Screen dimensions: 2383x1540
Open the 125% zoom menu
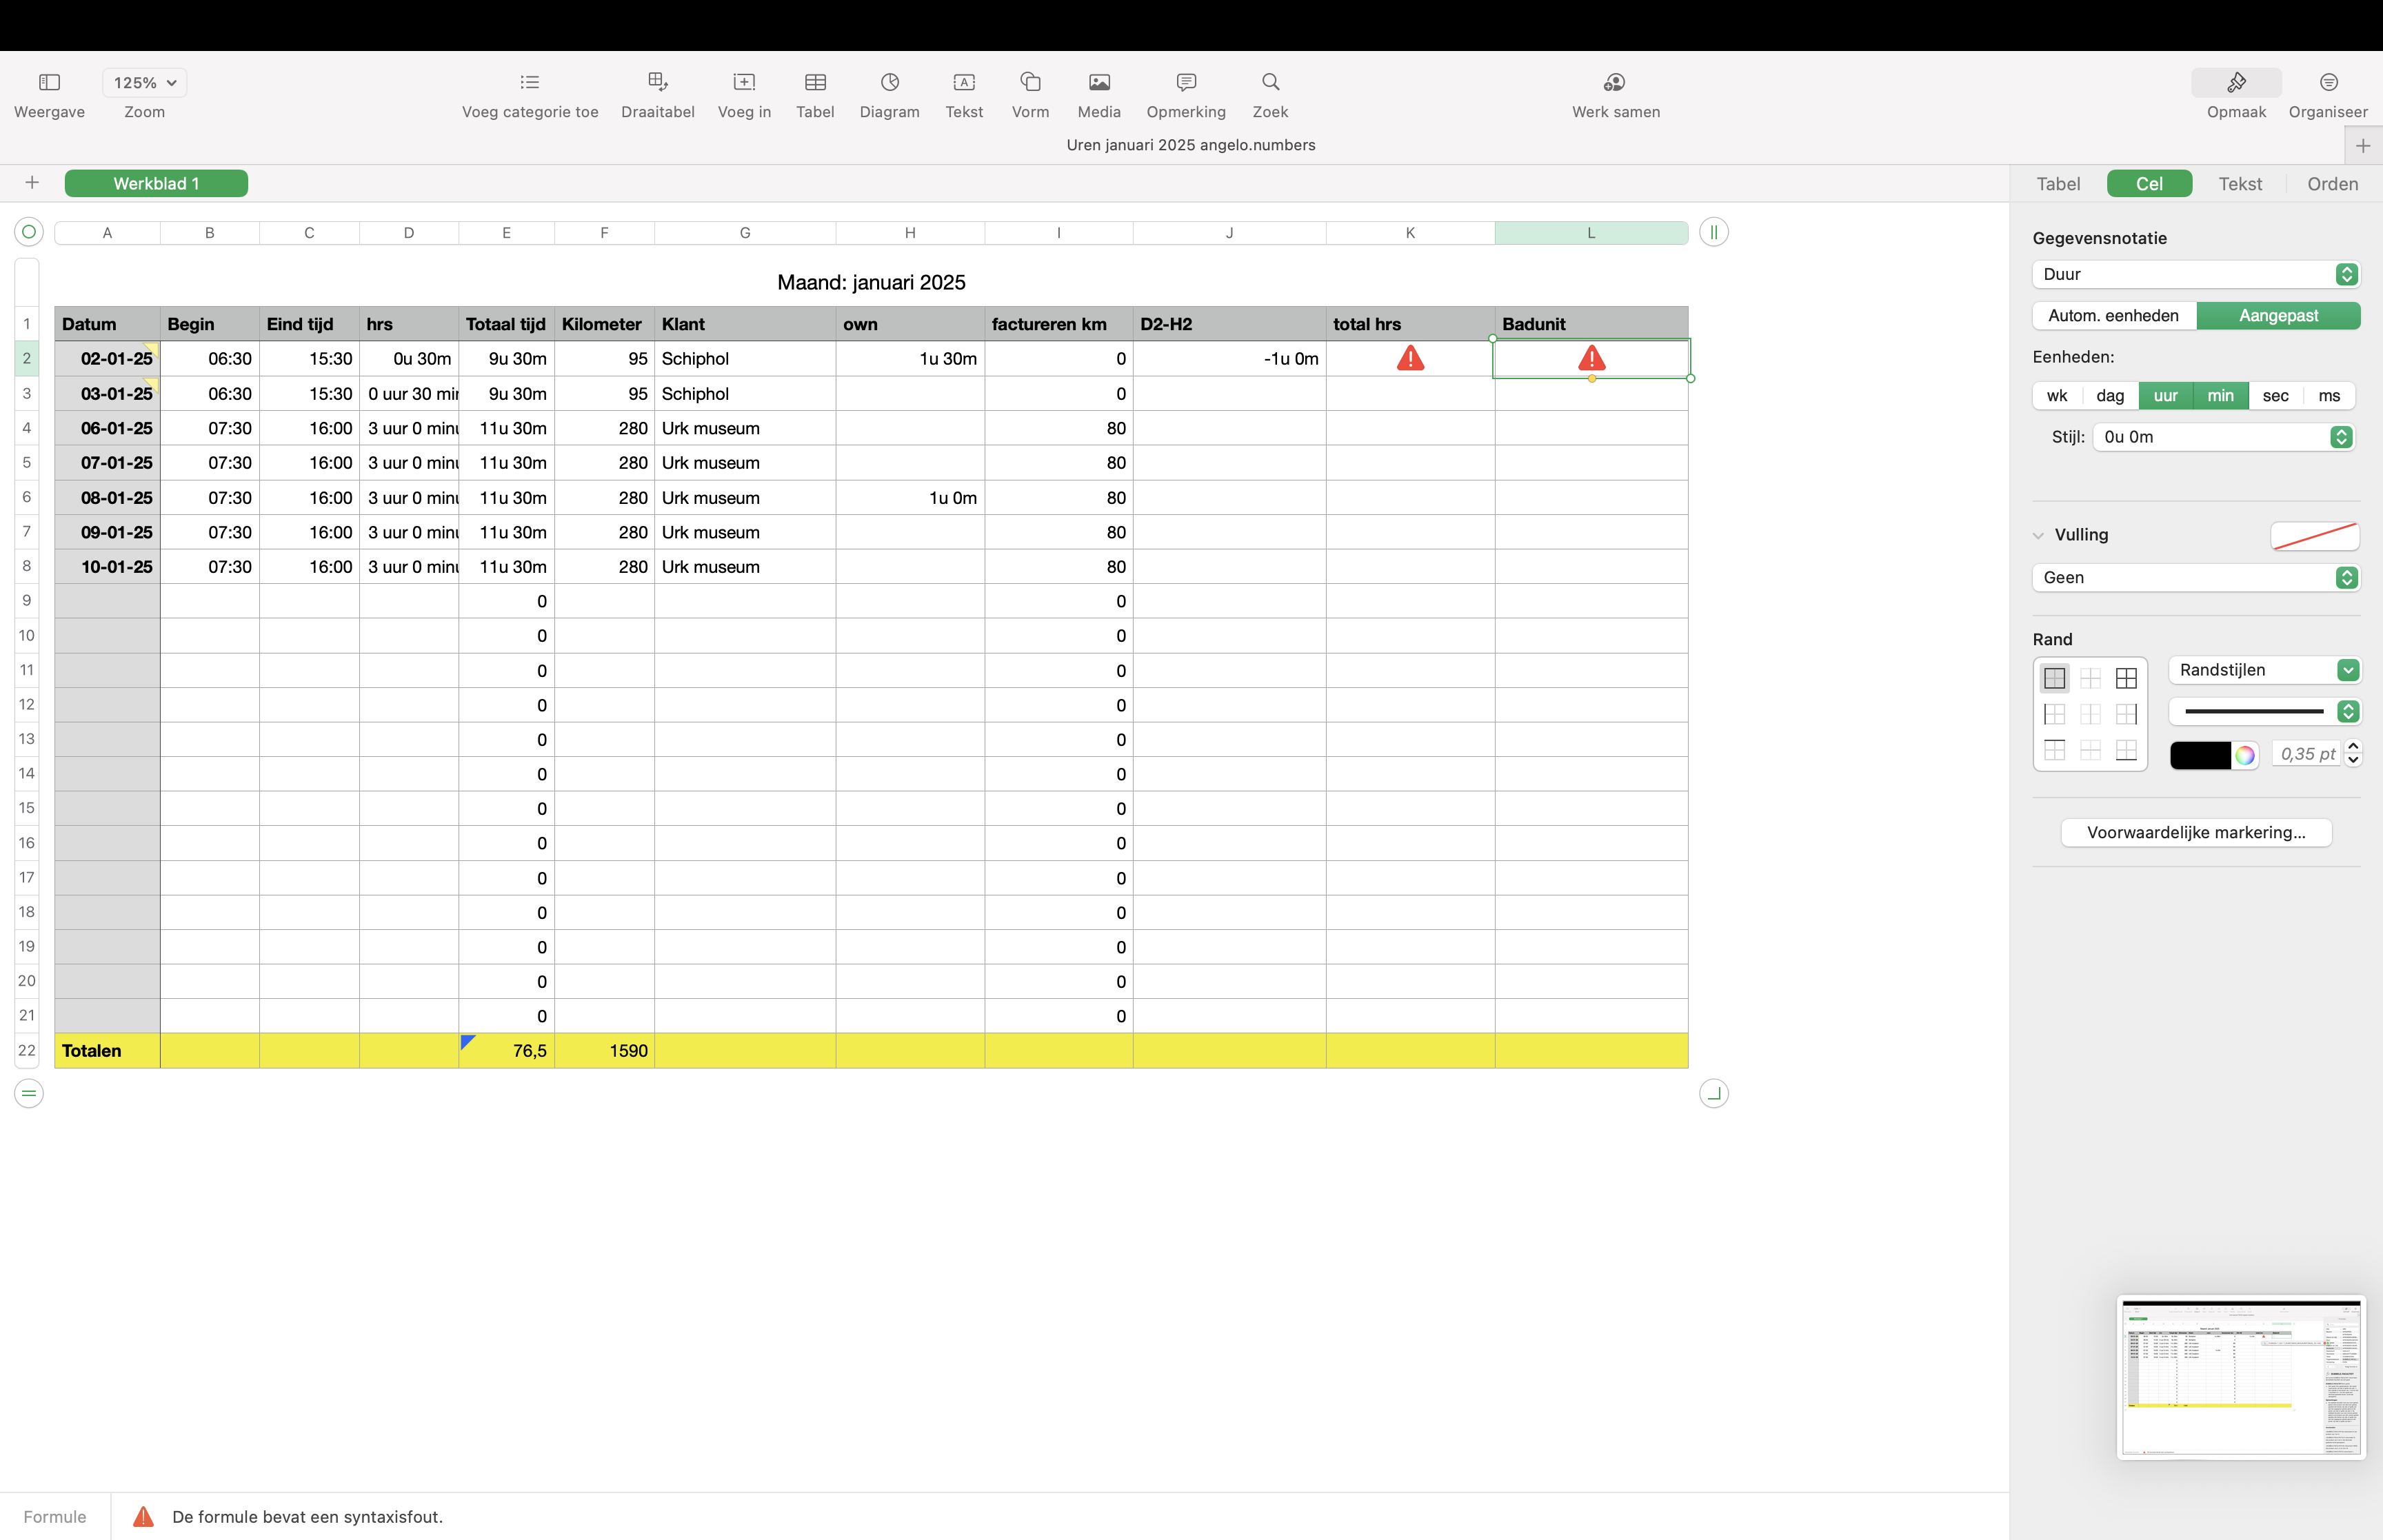pos(144,83)
